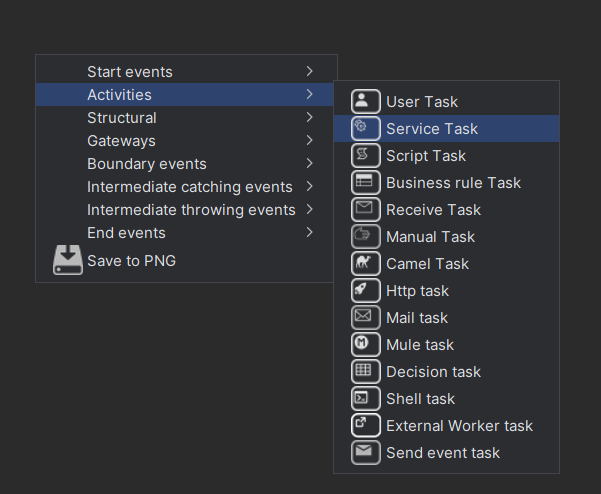Click the Business rule Task table icon

[366, 182]
